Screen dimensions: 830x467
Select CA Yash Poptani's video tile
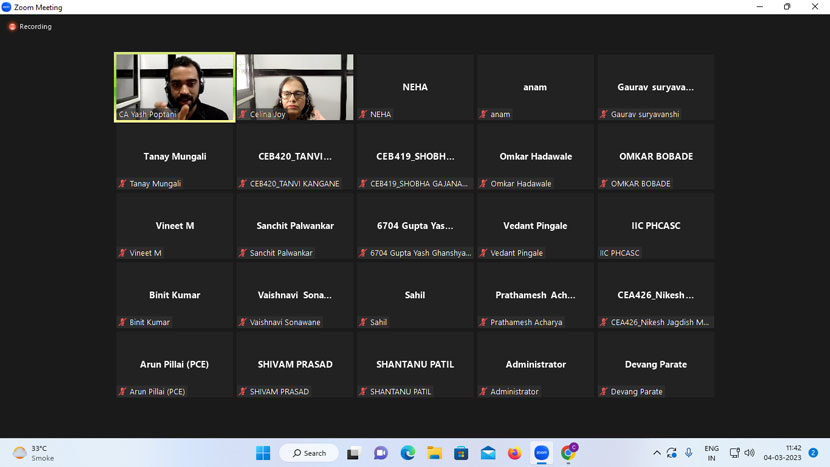click(175, 87)
